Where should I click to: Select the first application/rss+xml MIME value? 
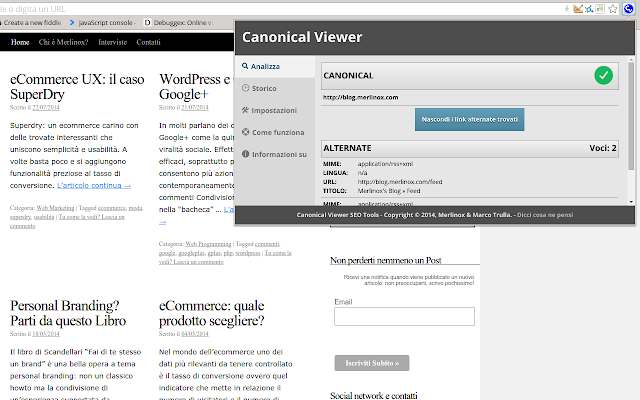point(385,164)
